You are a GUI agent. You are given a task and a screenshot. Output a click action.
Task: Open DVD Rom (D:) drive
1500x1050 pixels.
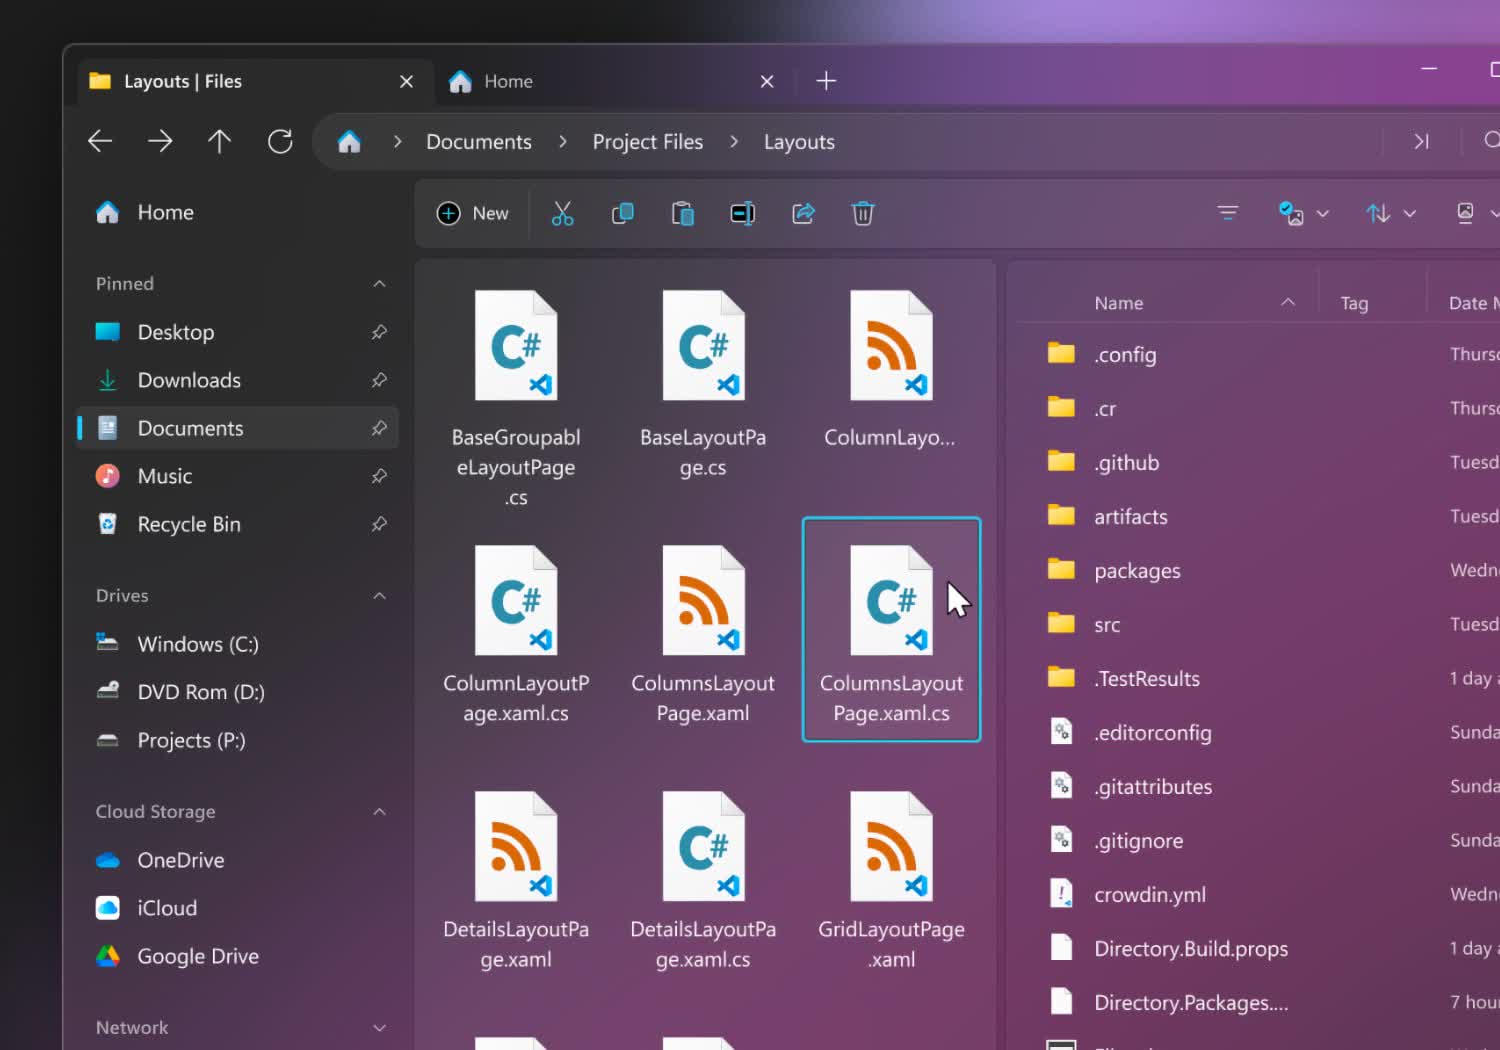pyautogui.click(x=237, y=692)
